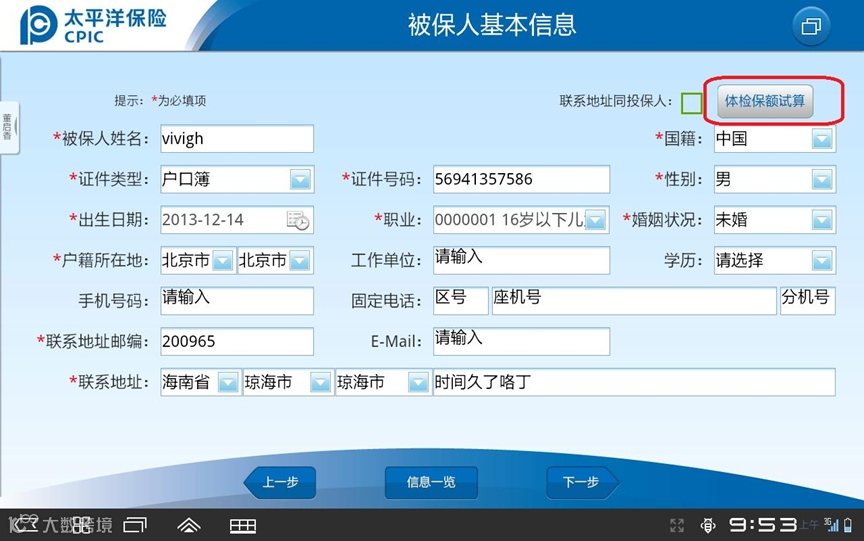Screen dimensions: 864x541
Task: Open the 证件类型 dropdown showing 户口簿
Action: click(x=237, y=179)
